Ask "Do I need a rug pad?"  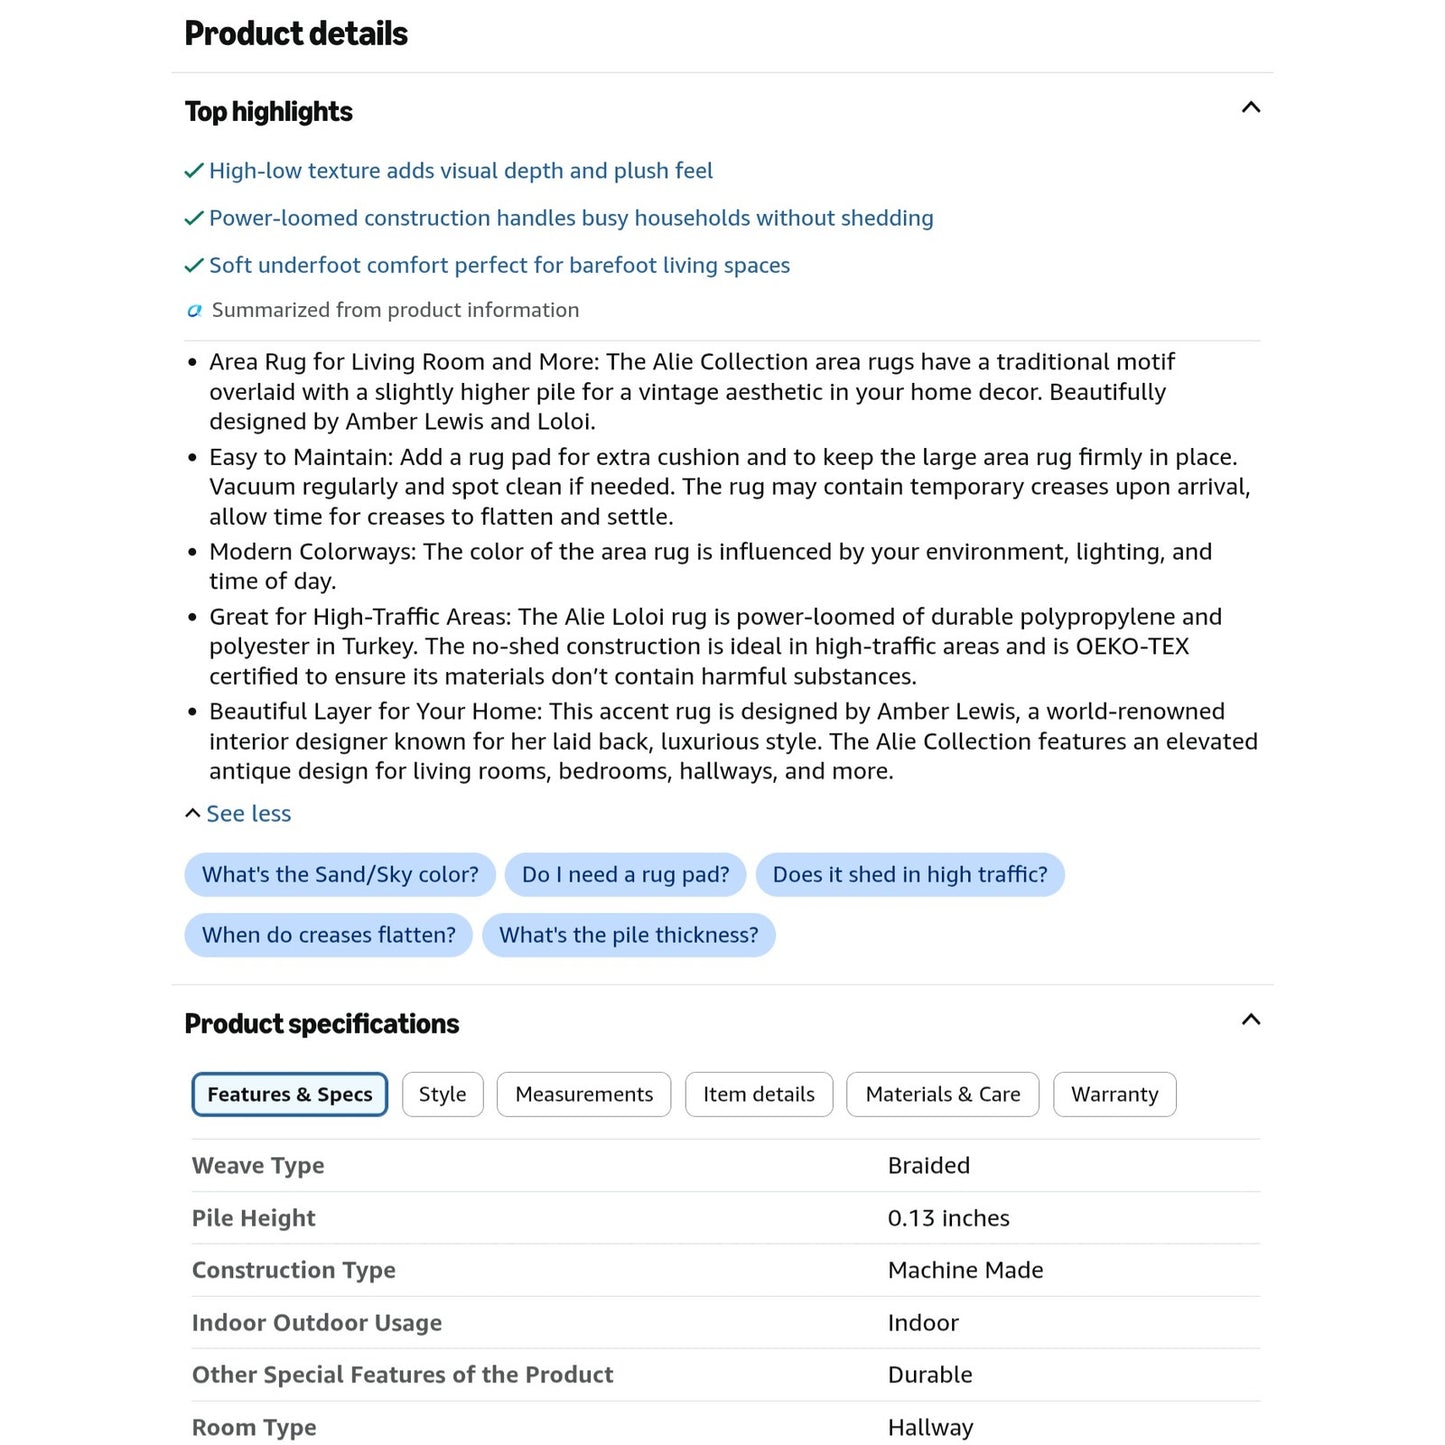[626, 875]
